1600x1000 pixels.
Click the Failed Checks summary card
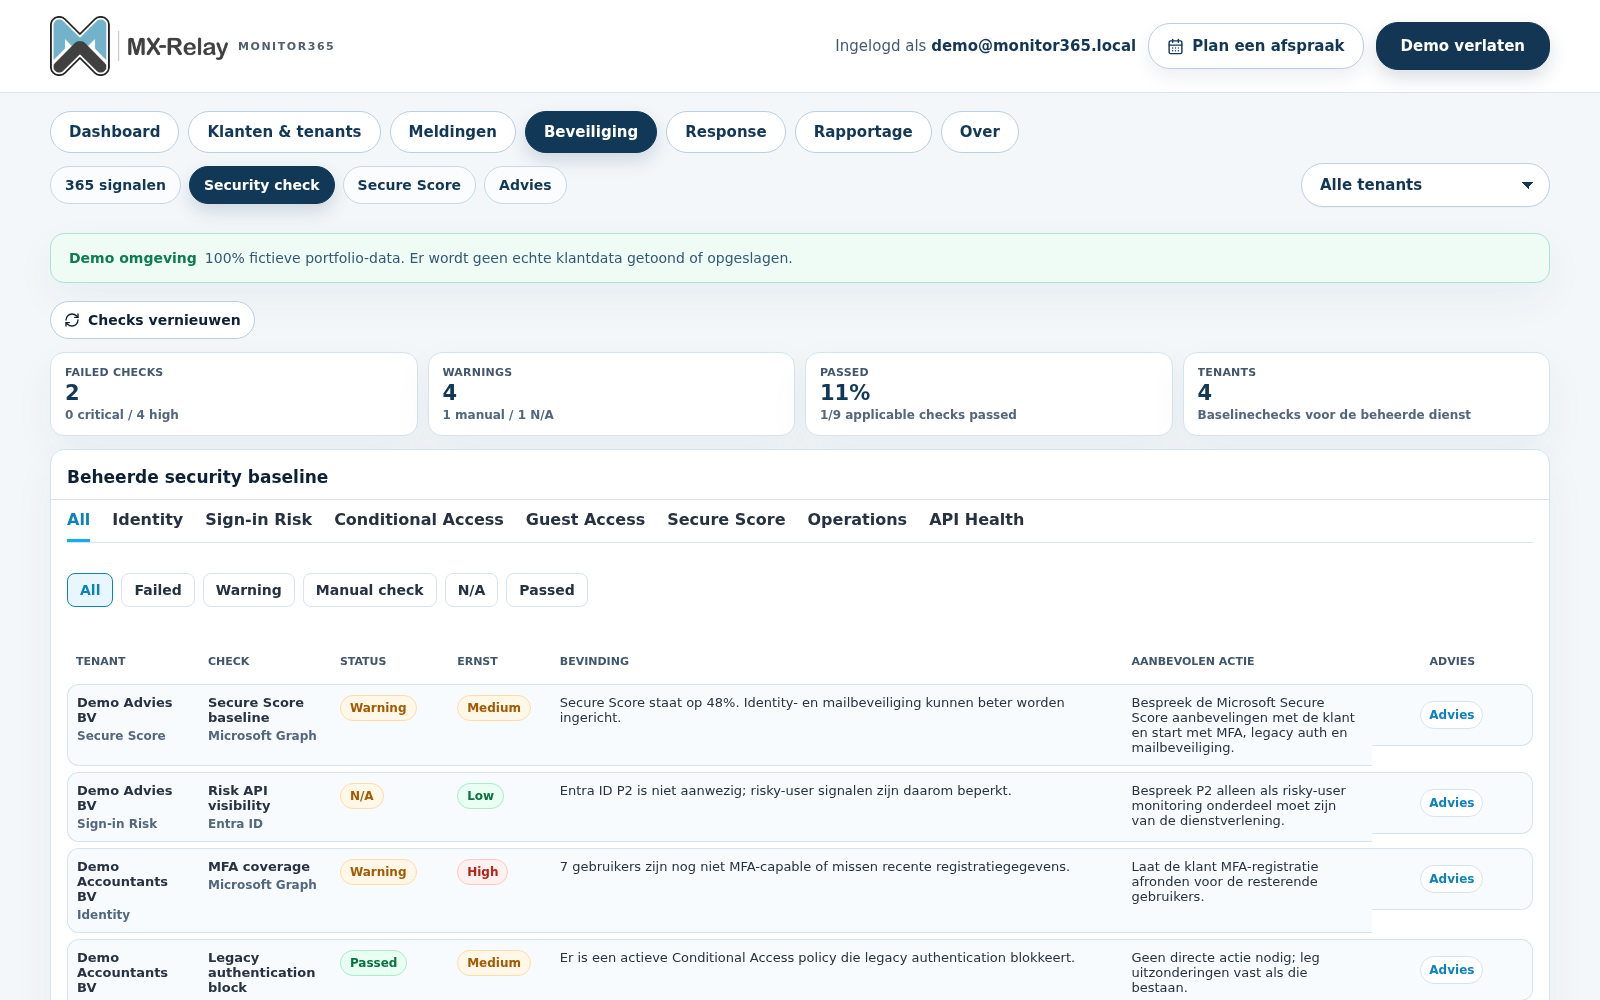pos(234,394)
